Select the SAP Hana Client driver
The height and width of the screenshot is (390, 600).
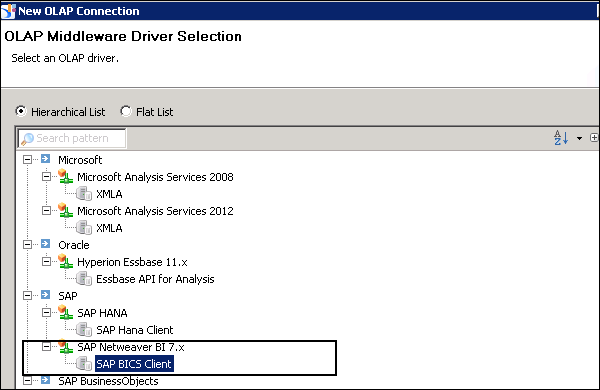pyautogui.click(x=135, y=330)
